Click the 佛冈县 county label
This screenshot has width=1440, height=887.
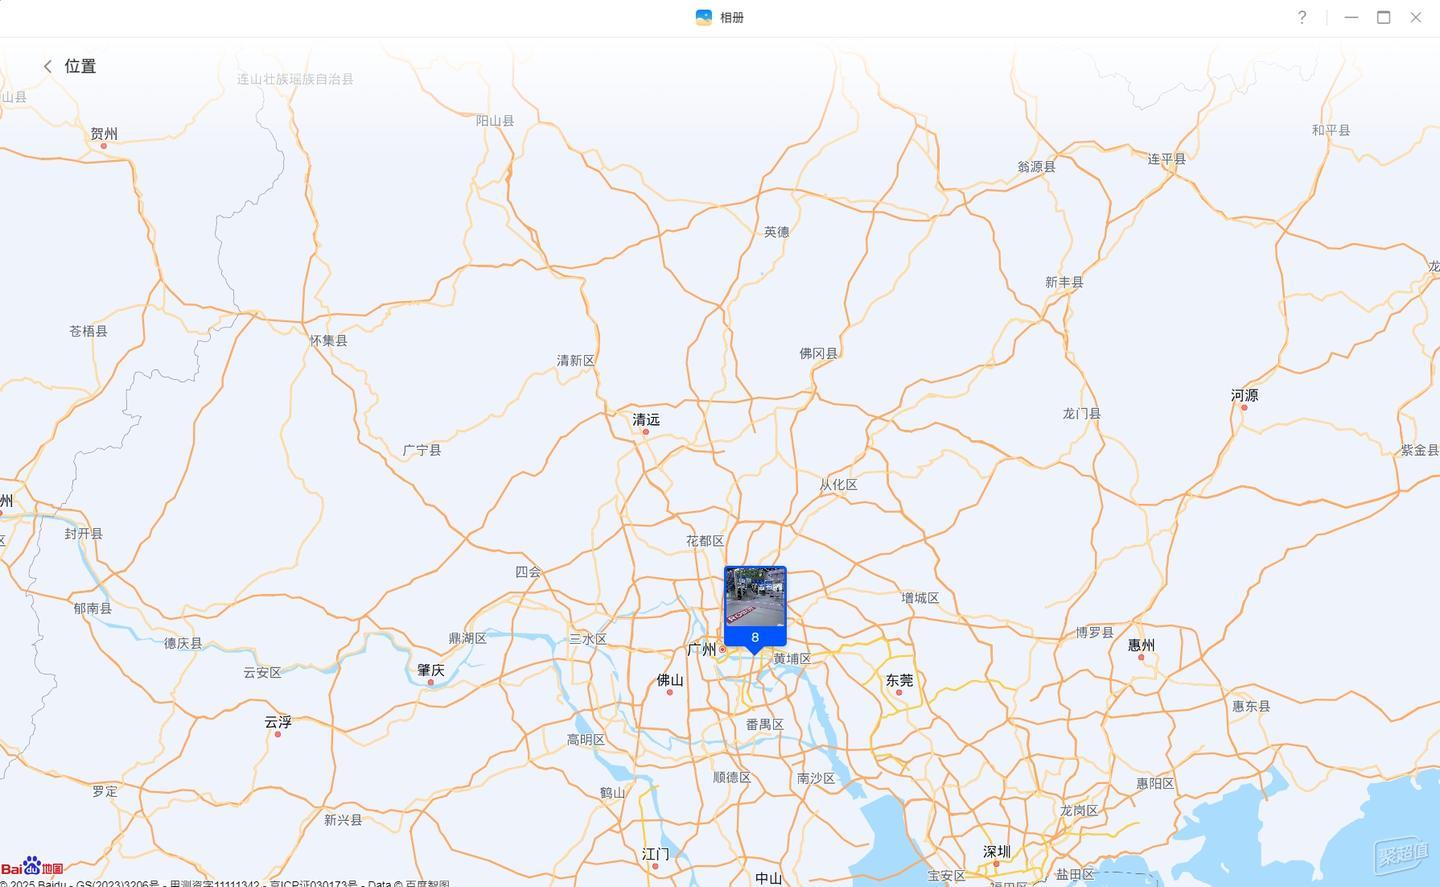click(x=819, y=354)
